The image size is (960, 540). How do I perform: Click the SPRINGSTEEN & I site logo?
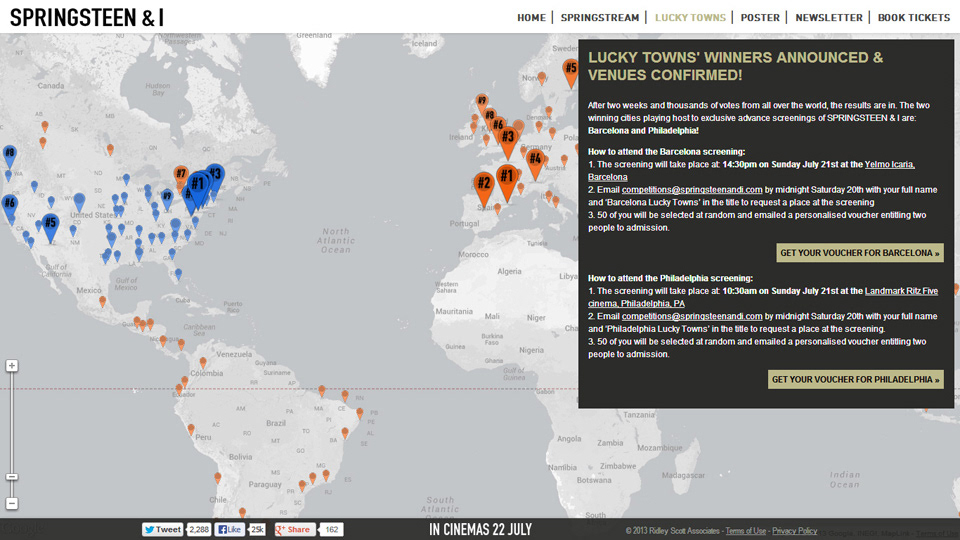(87, 18)
